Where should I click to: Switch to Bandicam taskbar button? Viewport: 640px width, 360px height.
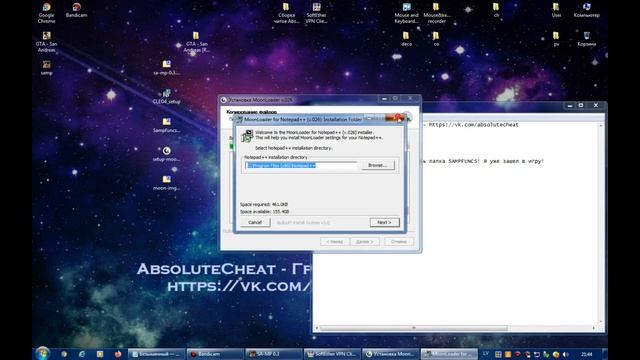[x=215, y=354]
